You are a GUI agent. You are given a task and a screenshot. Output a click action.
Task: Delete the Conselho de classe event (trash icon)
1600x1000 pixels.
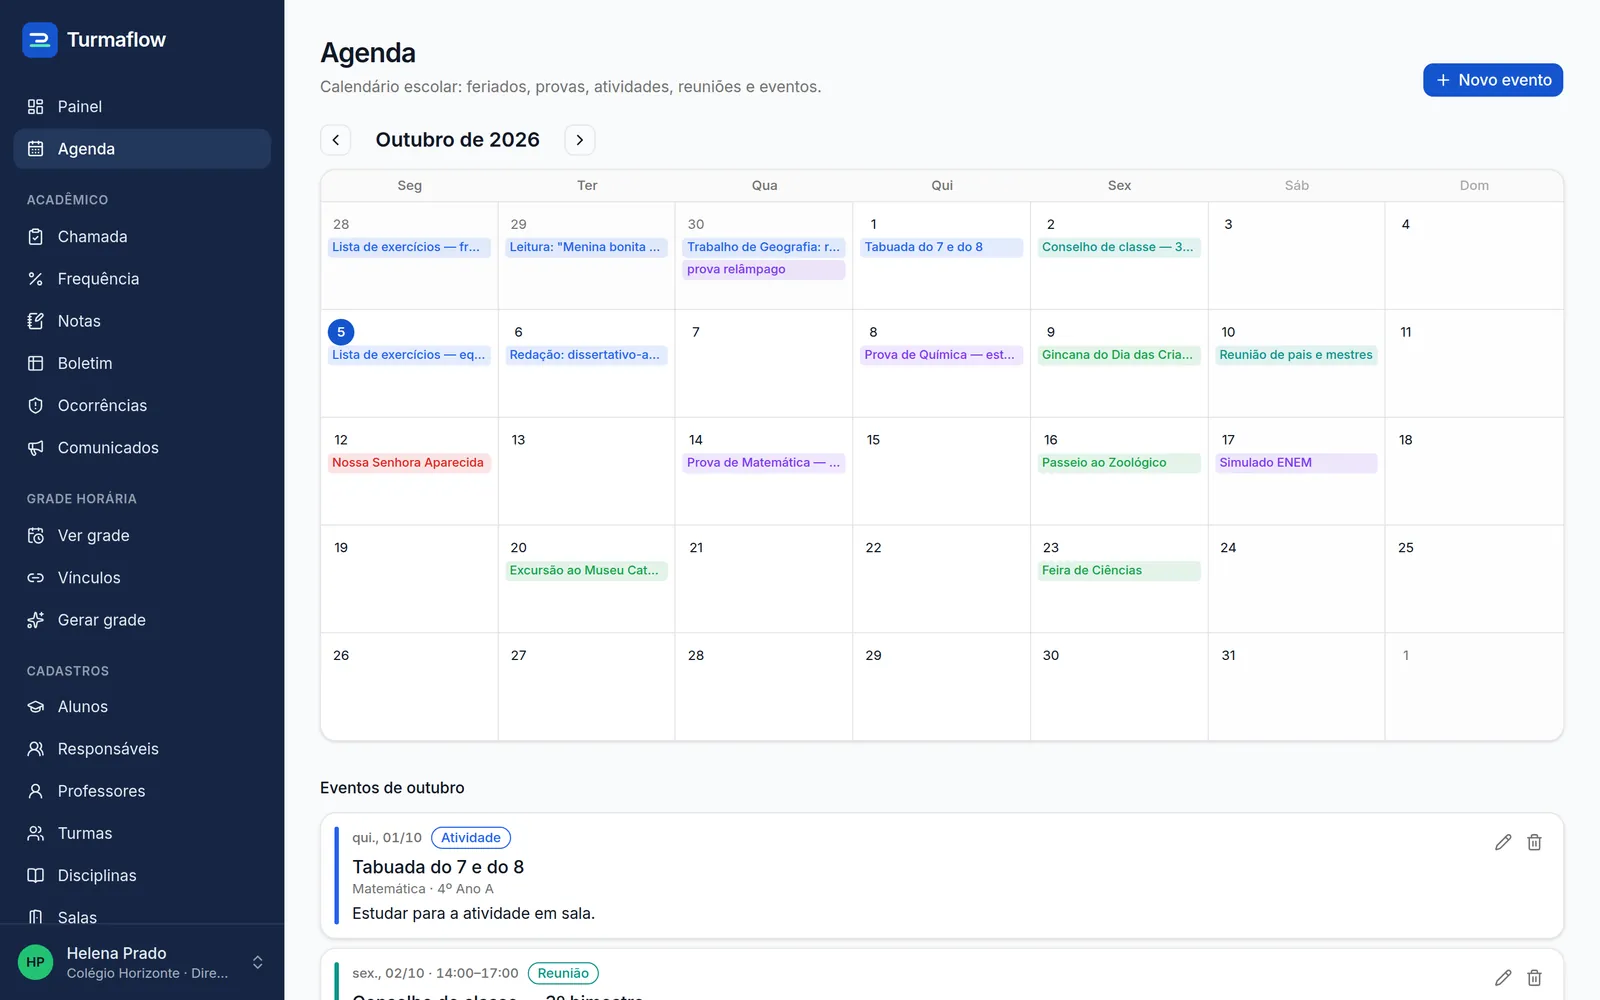[1534, 977]
